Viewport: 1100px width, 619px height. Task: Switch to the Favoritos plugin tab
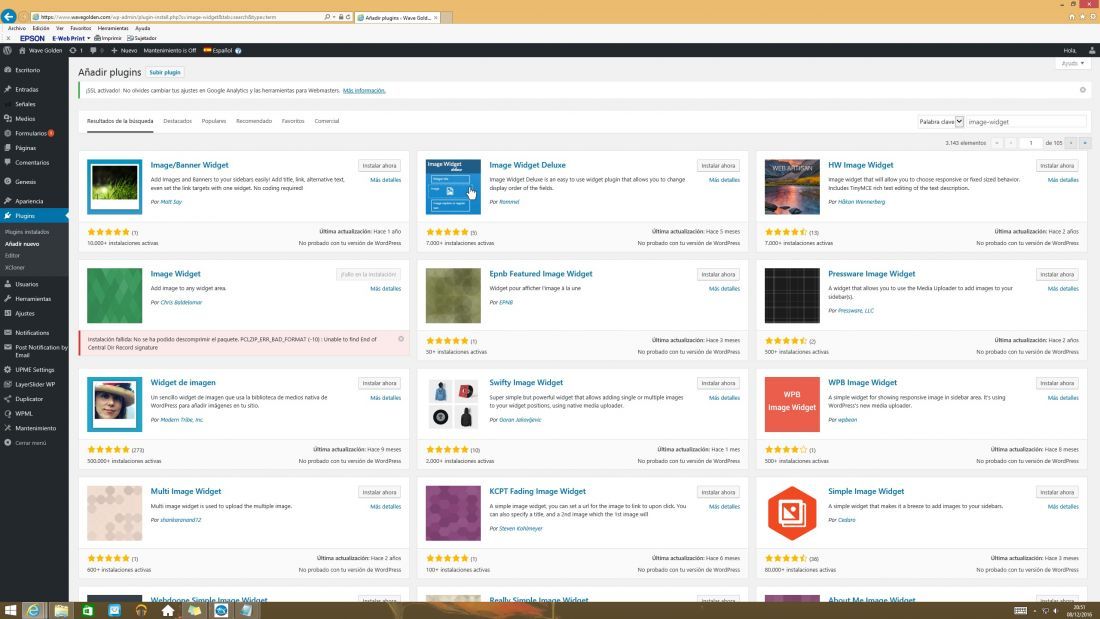pos(293,121)
